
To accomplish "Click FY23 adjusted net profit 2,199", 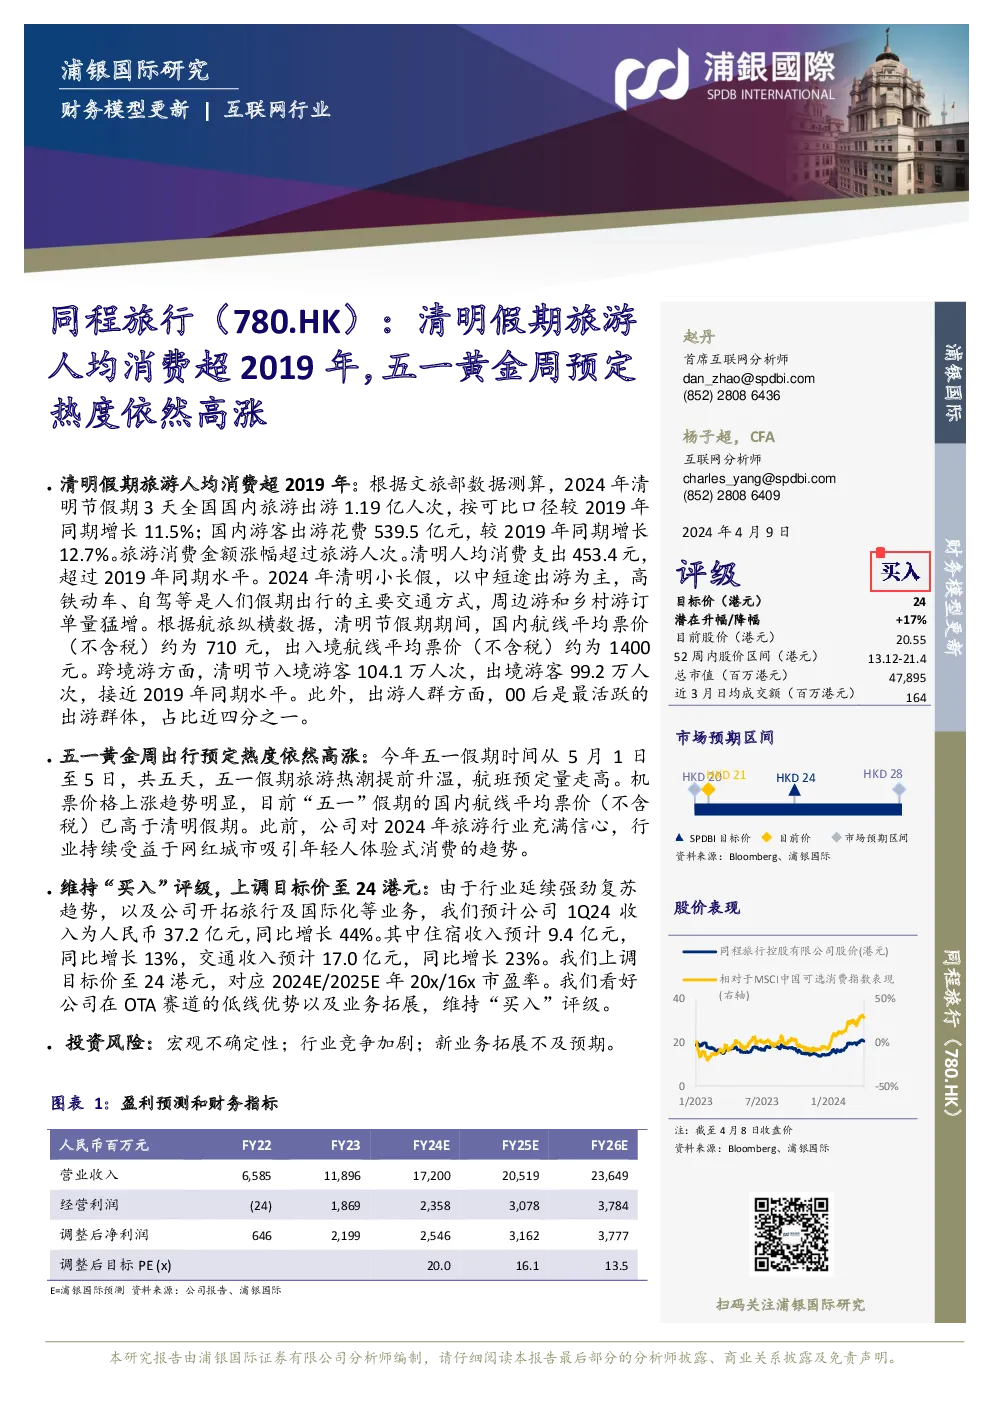I will click(x=346, y=1236).
